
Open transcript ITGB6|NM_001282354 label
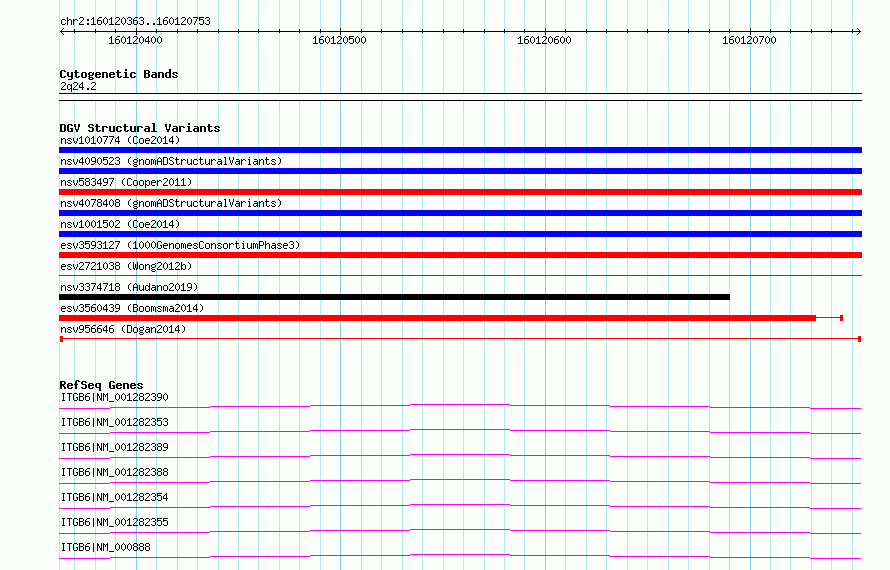[114, 497]
